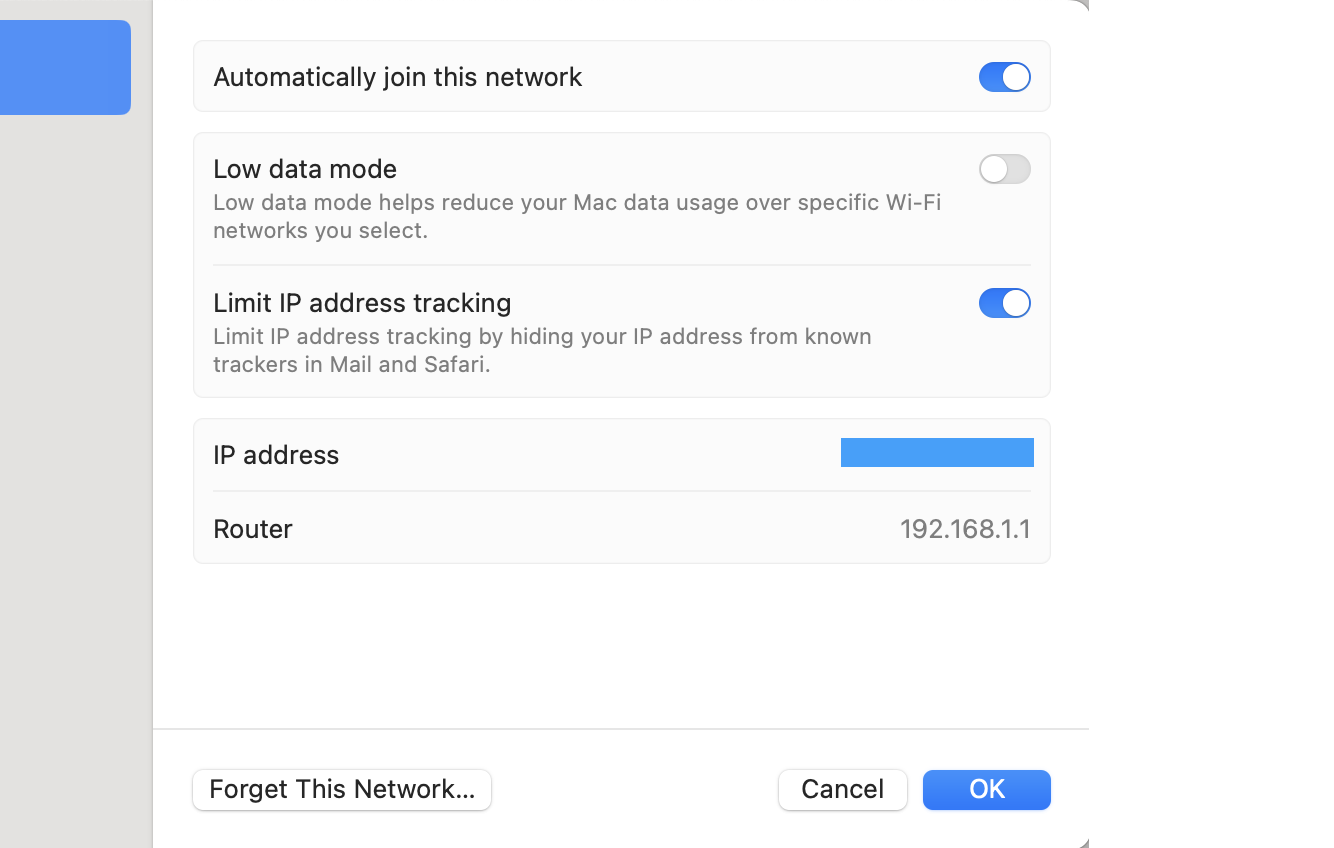Click the Low data mode heading
Screen dimensions: 1334x848
point(305,168)
